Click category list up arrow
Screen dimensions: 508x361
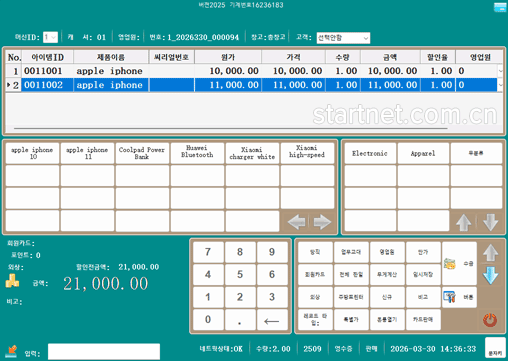coord(464,222)
